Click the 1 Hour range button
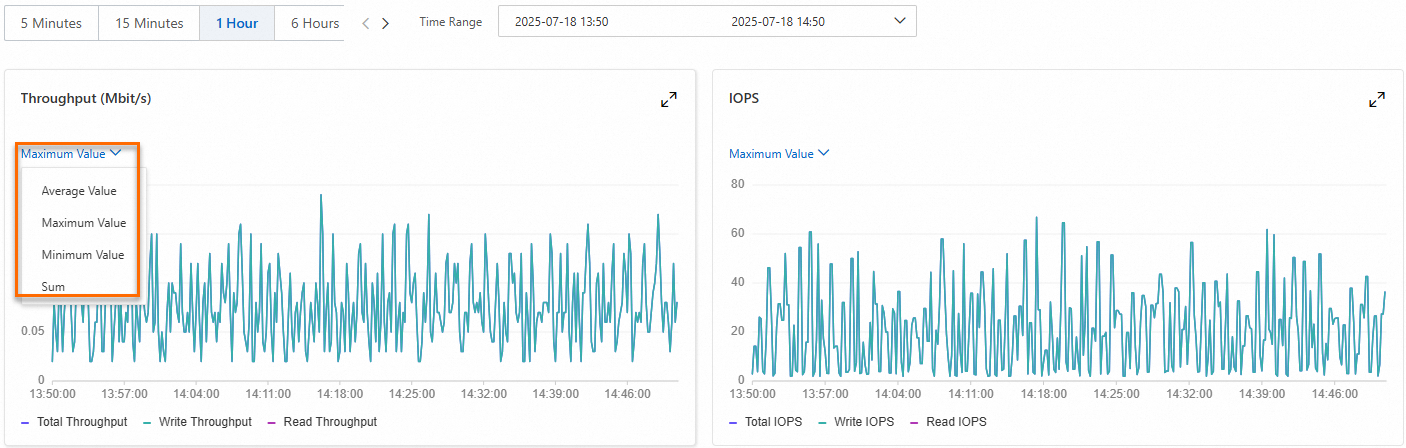The image size is (1406, 448). point(237,23)
